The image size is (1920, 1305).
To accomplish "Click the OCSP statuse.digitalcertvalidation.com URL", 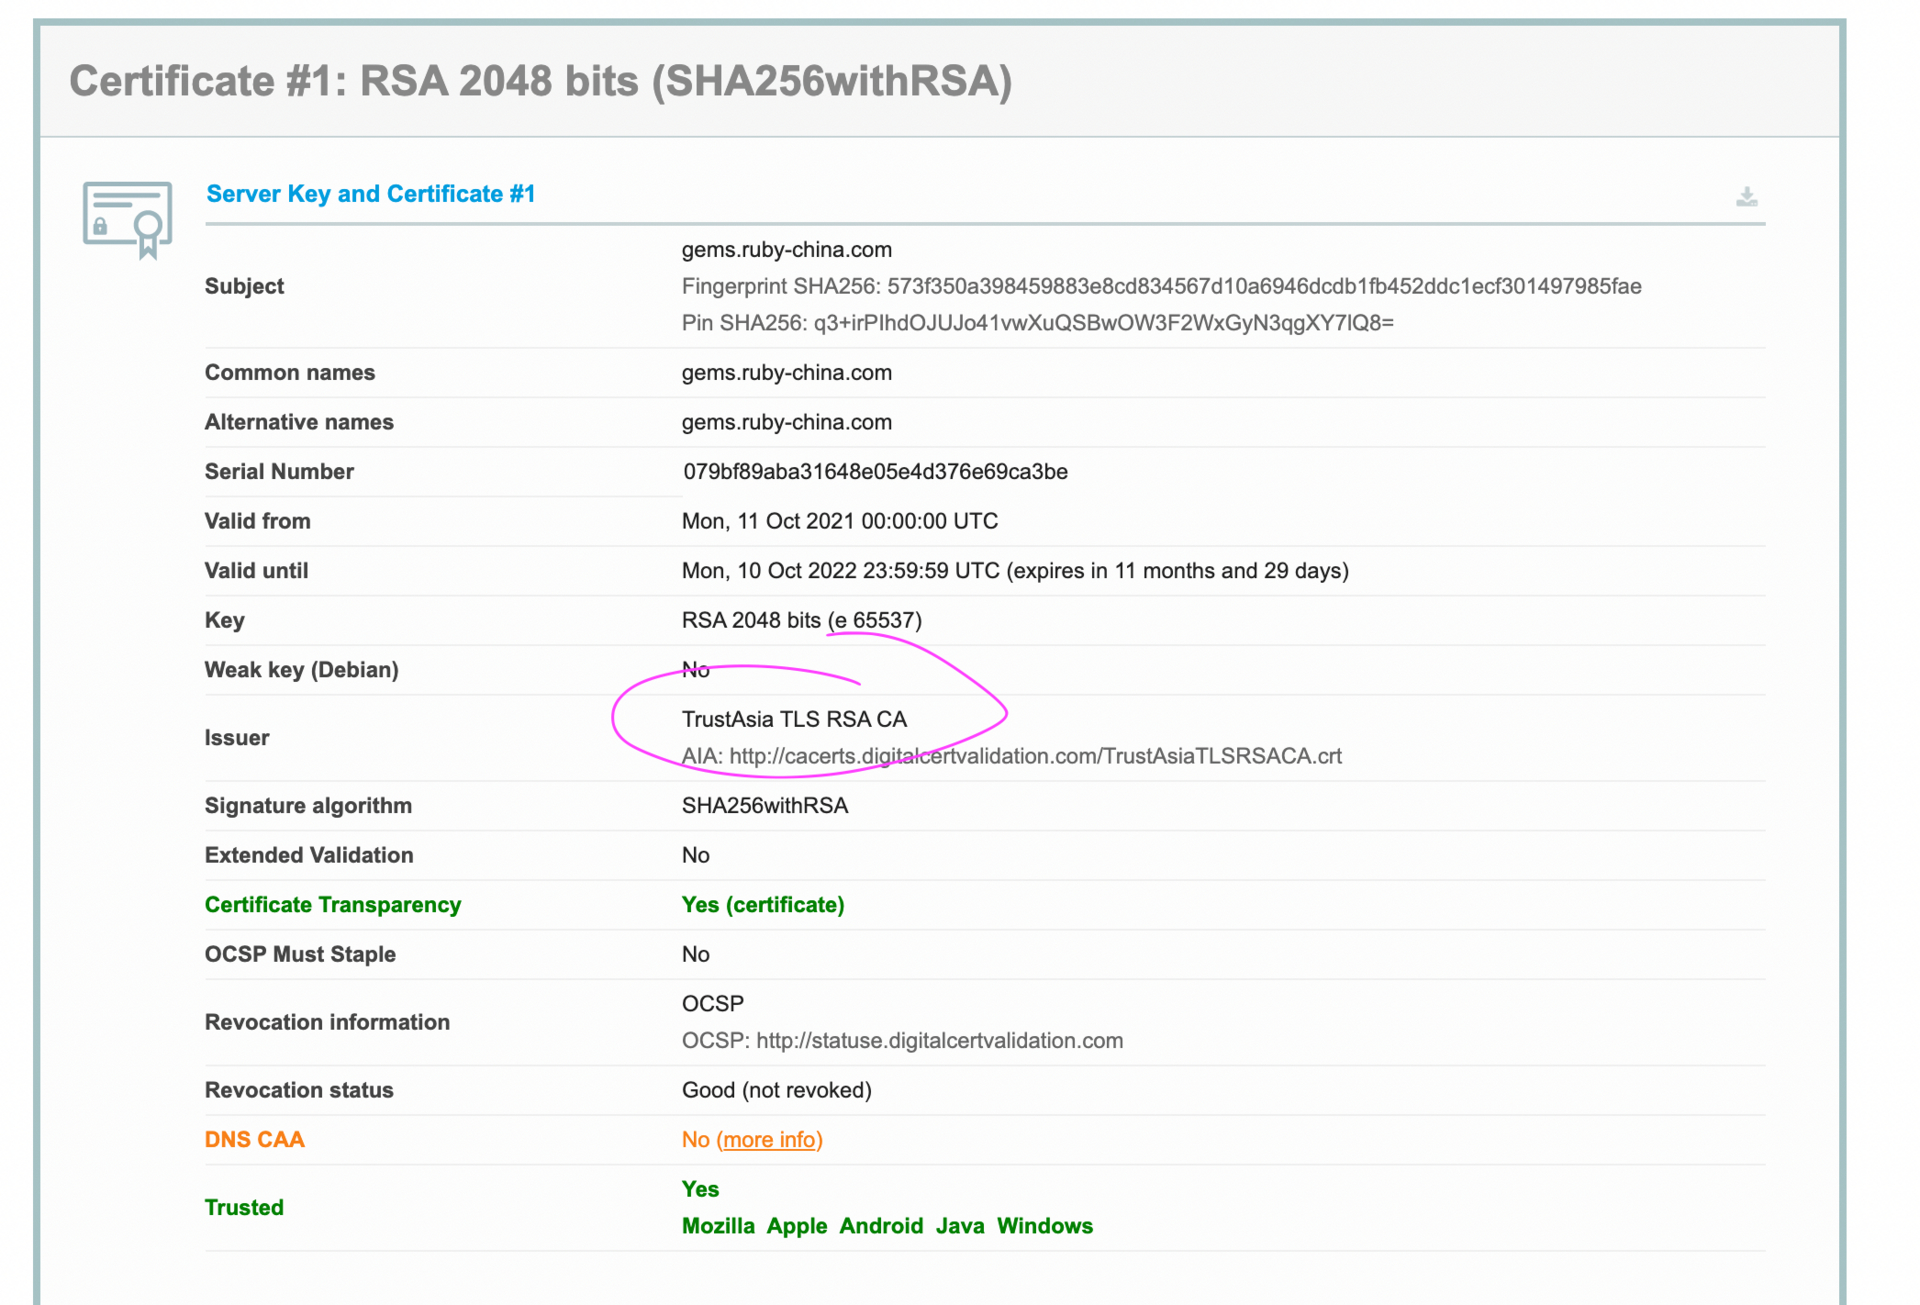I will point(939,1041).
